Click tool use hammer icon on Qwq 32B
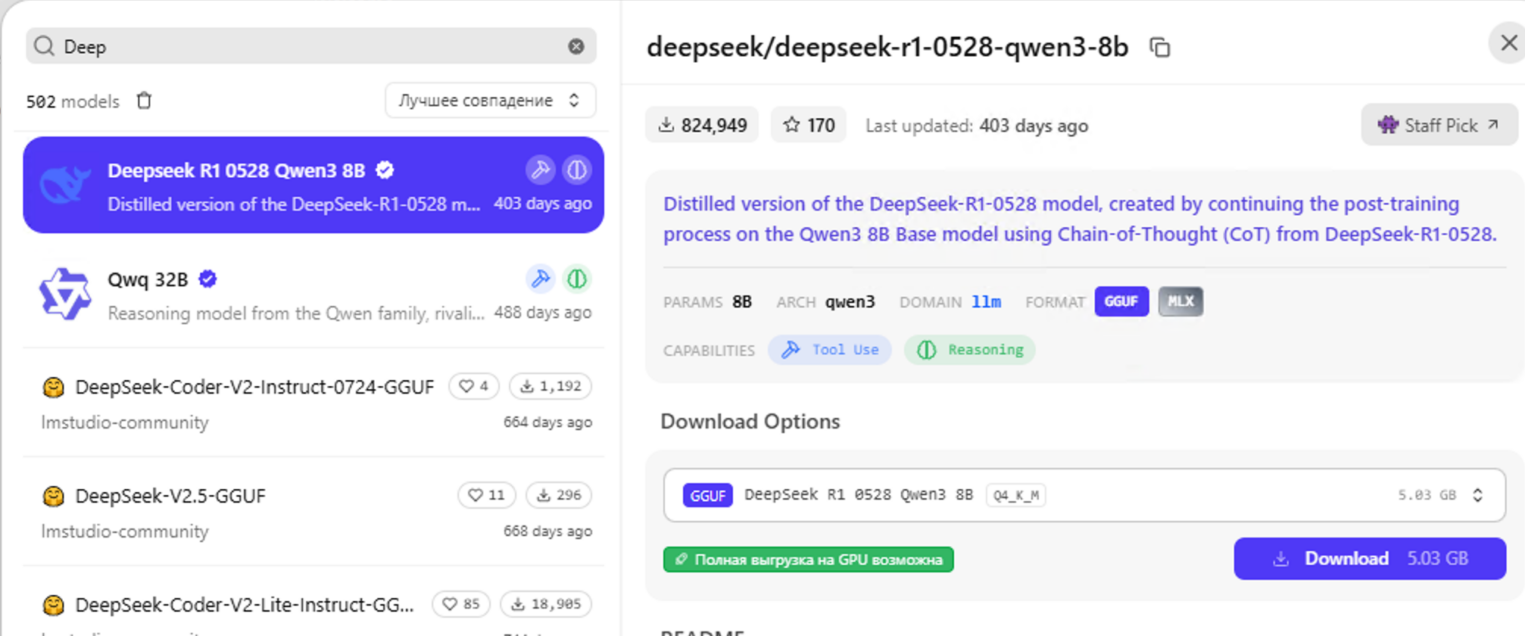 pos(540,279)
